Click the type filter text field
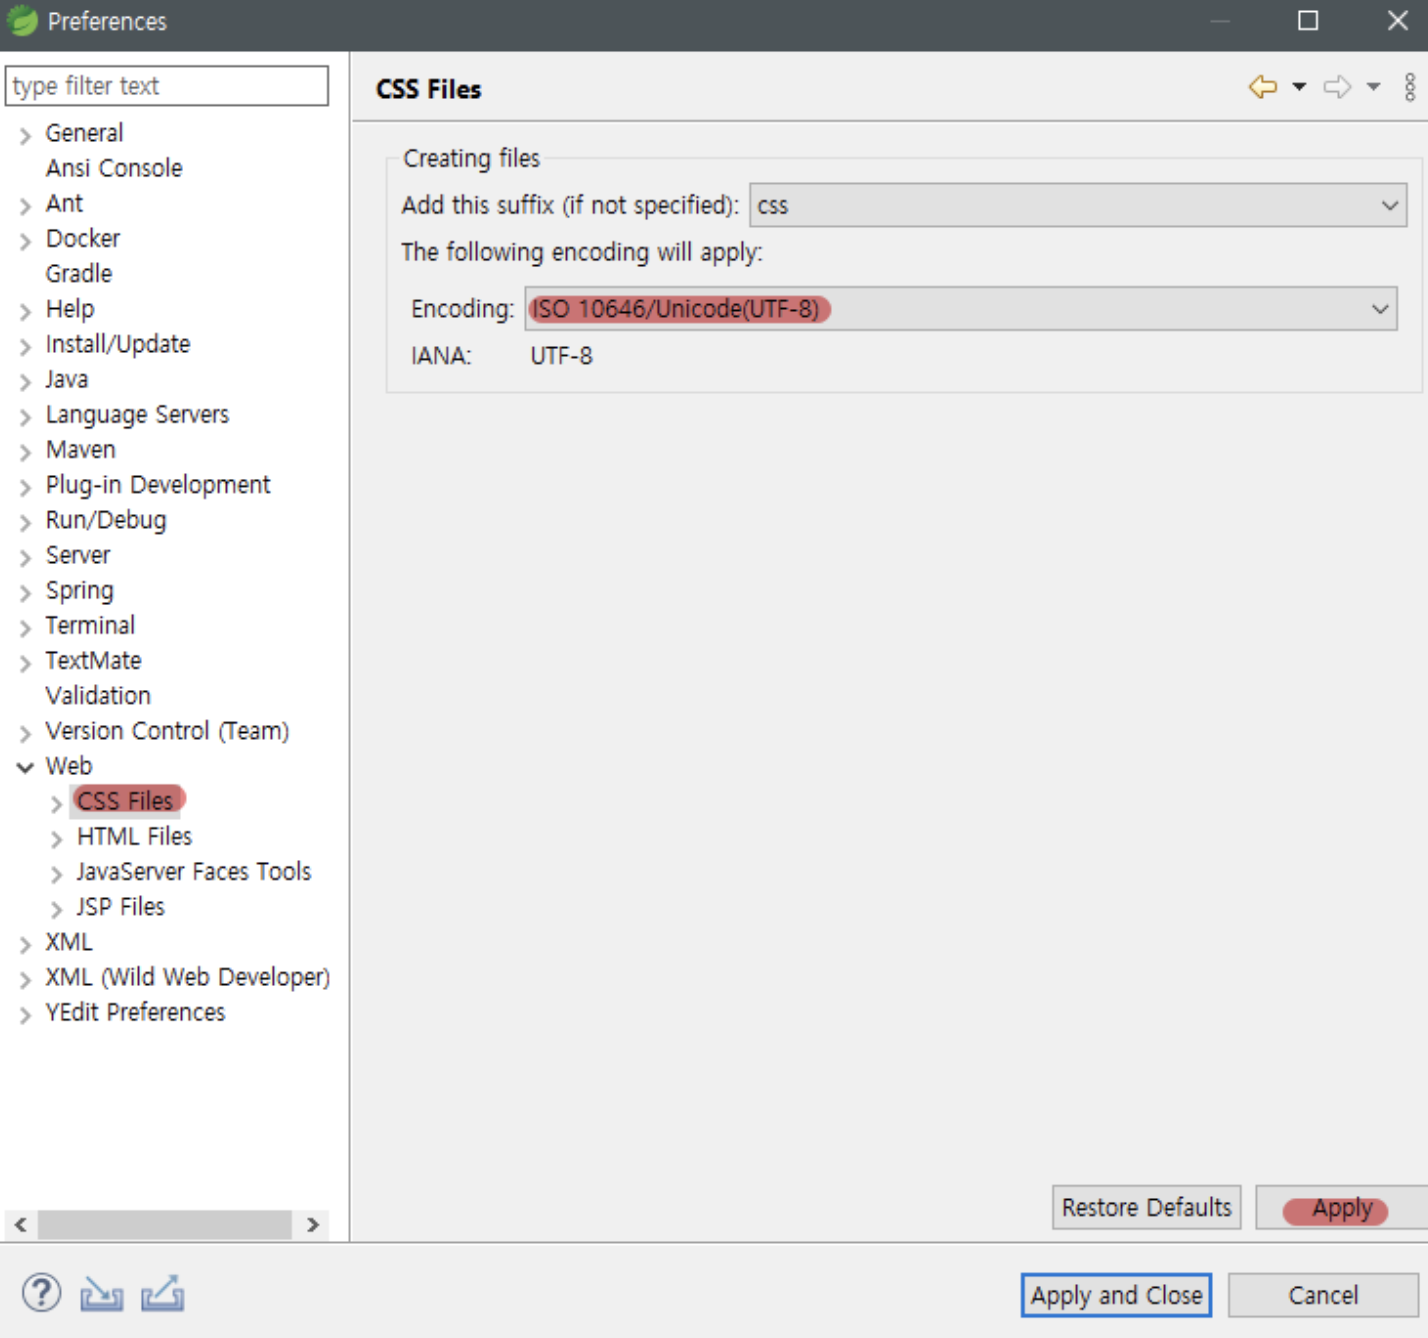 tap(167, 86)
